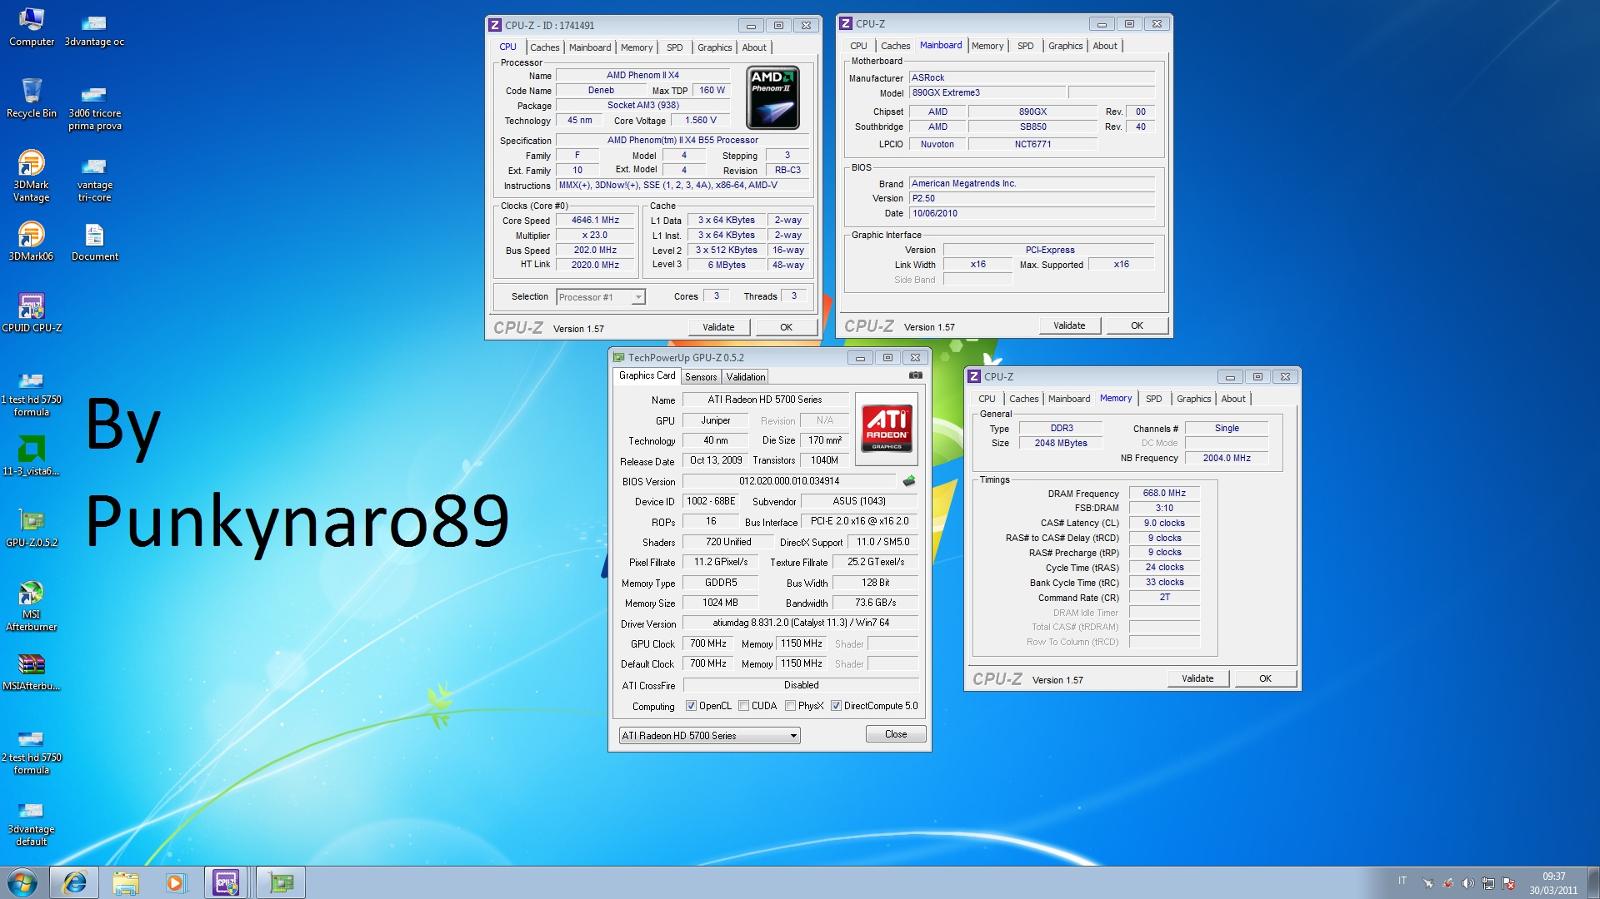Open the 11-3_vista6 AMD installer icon
This screenshot has width=1600, height=899.
(31, 455)
